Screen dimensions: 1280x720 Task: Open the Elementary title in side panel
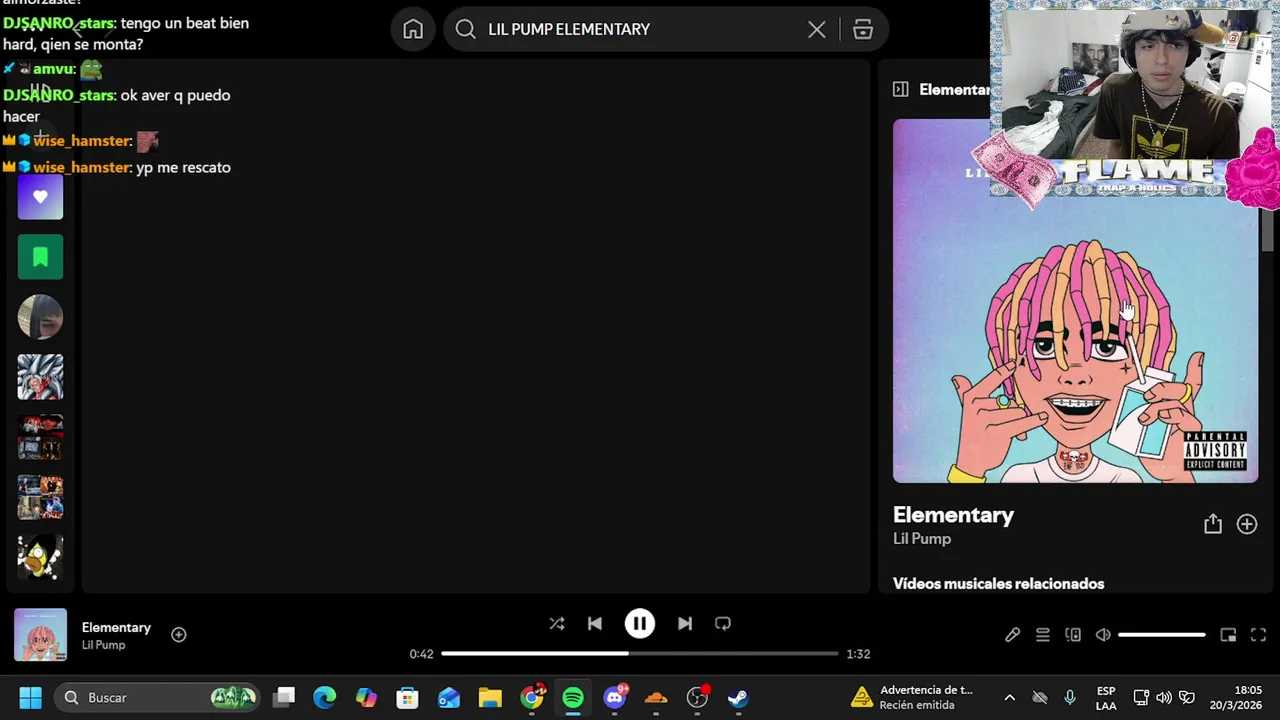(x=953, y=515)
